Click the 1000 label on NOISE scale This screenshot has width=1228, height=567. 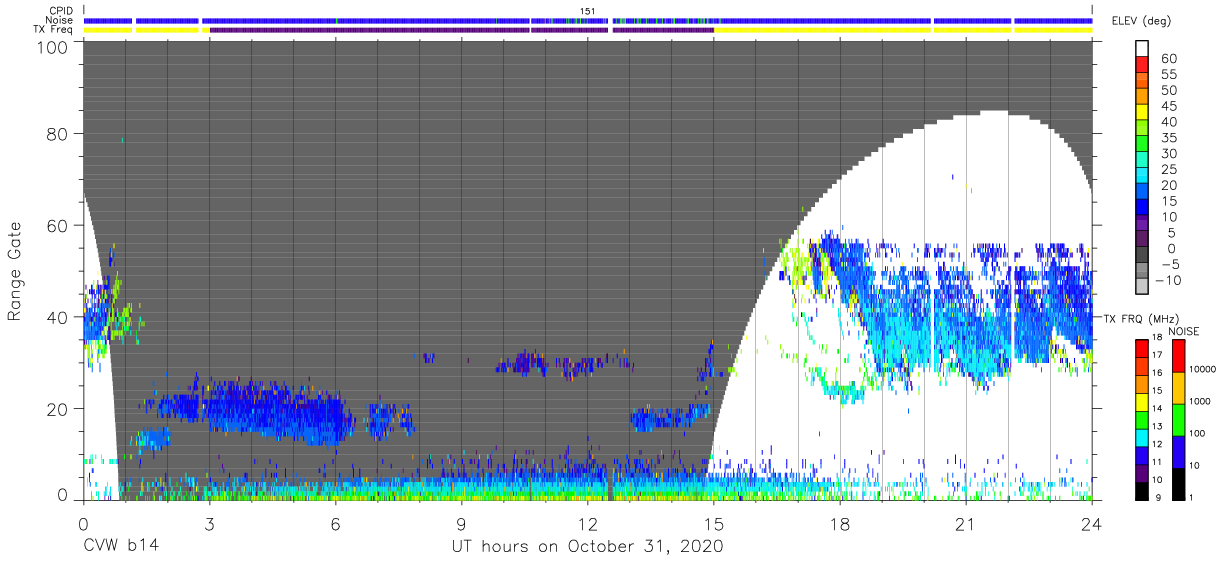1199,401
